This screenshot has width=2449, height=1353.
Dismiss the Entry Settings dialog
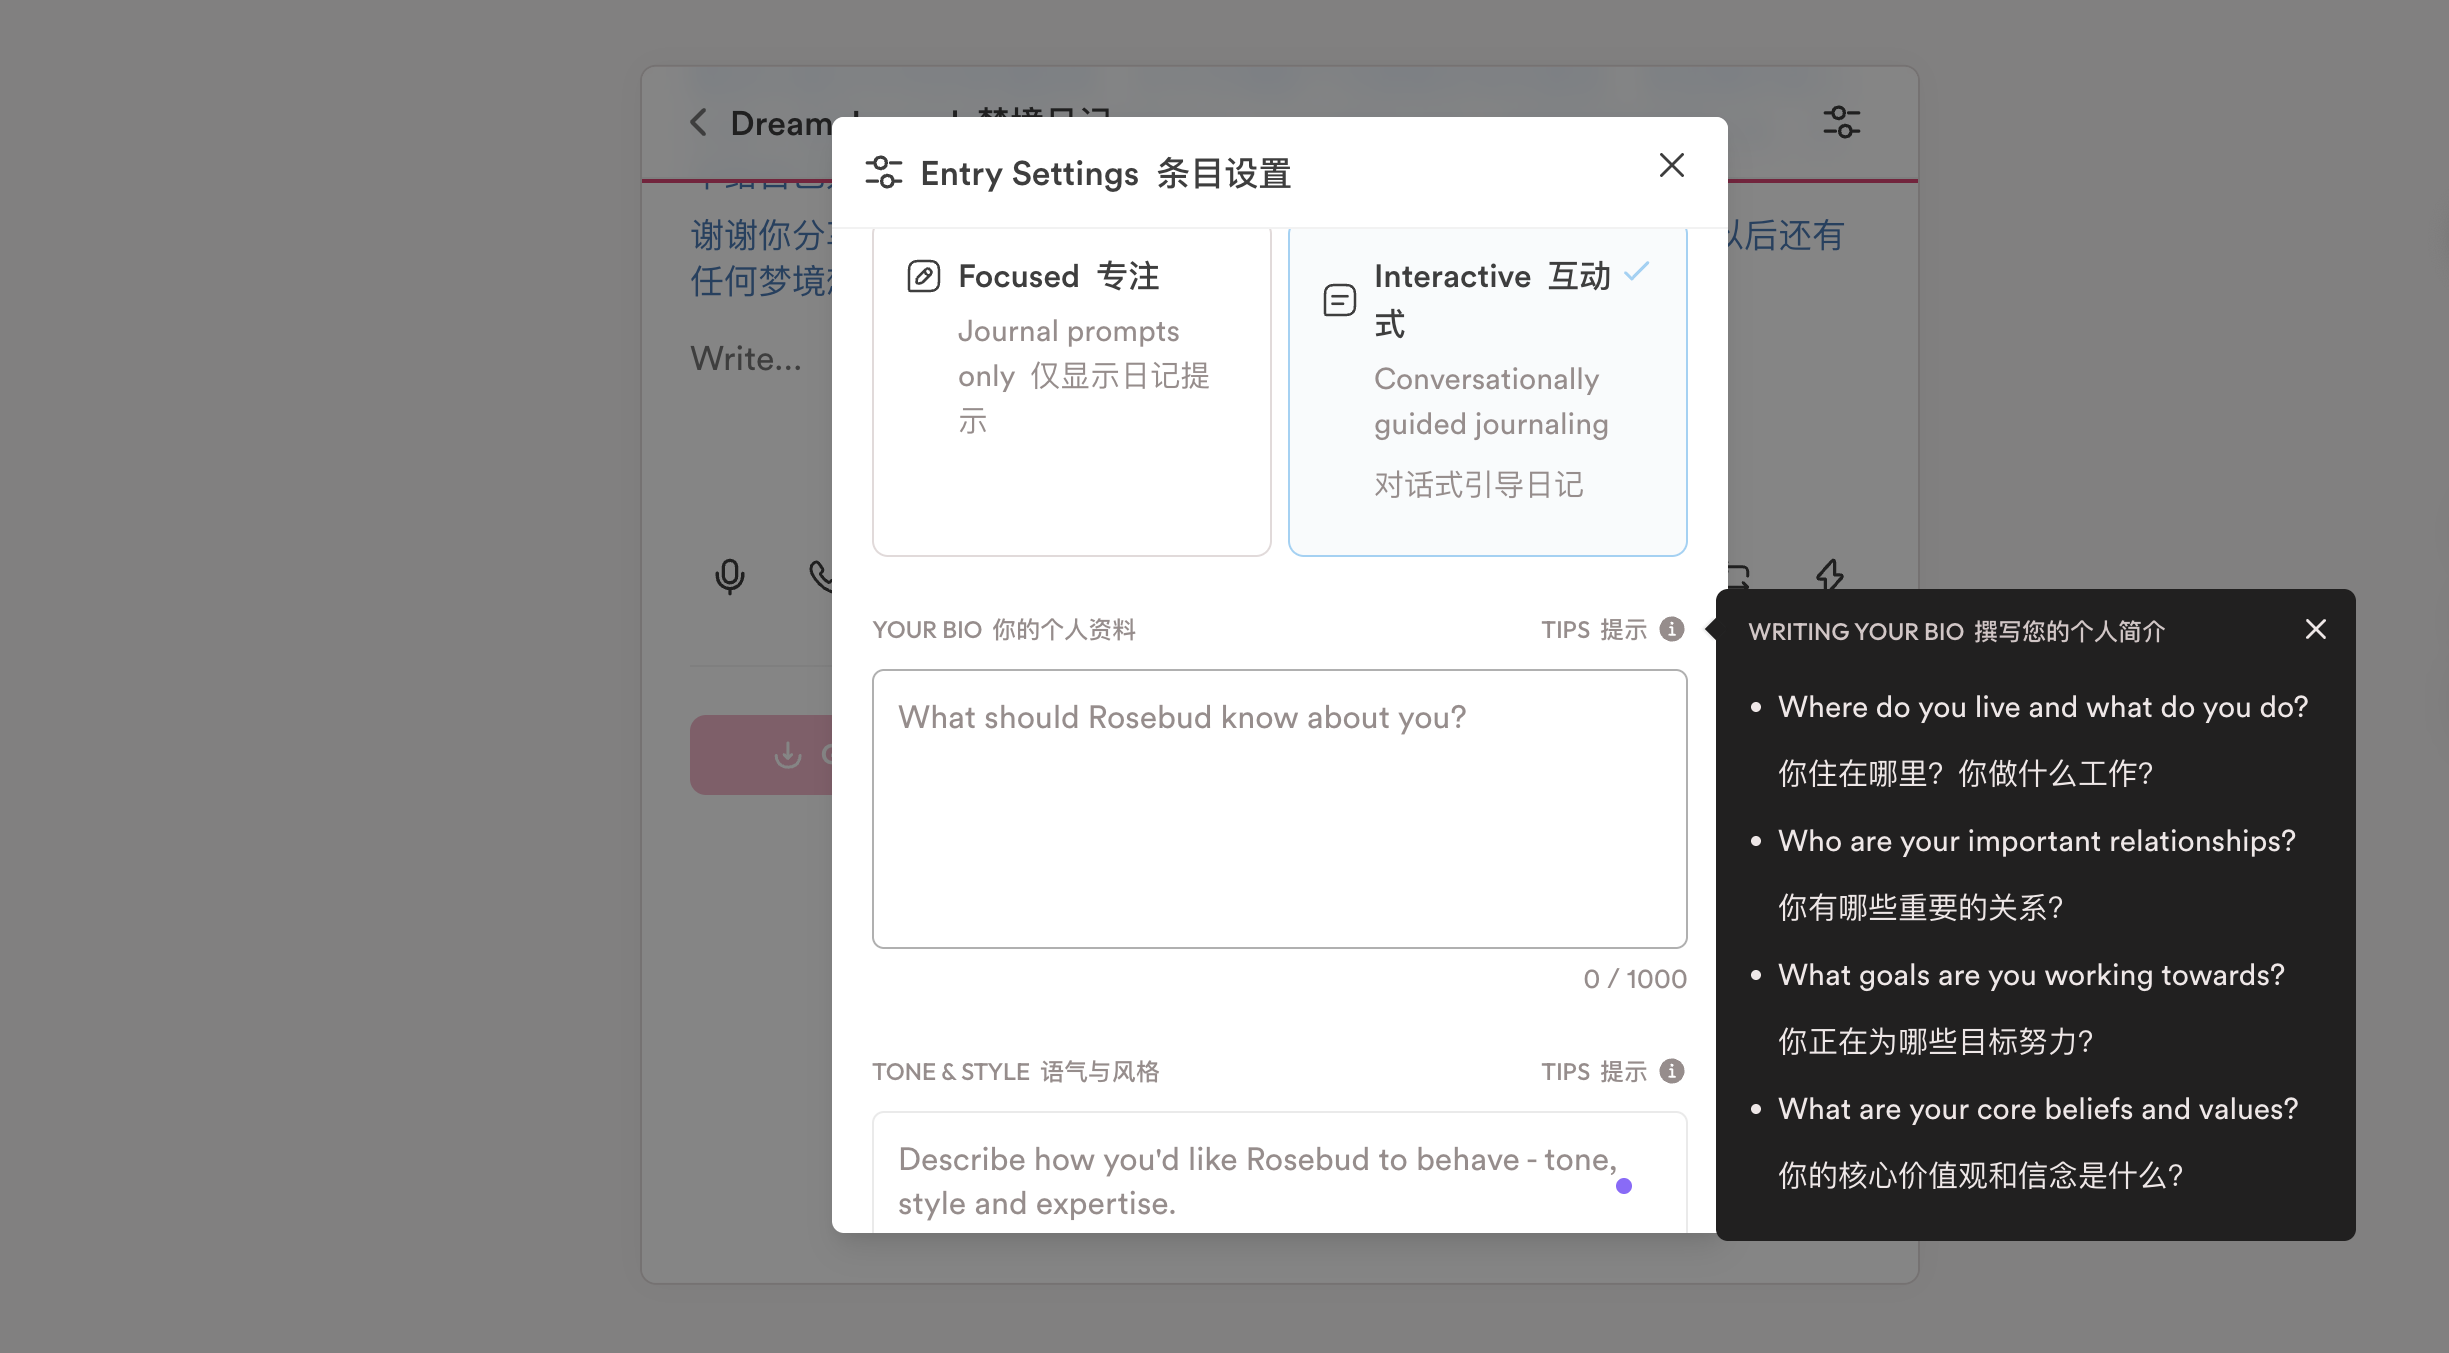coord(1671,165)
